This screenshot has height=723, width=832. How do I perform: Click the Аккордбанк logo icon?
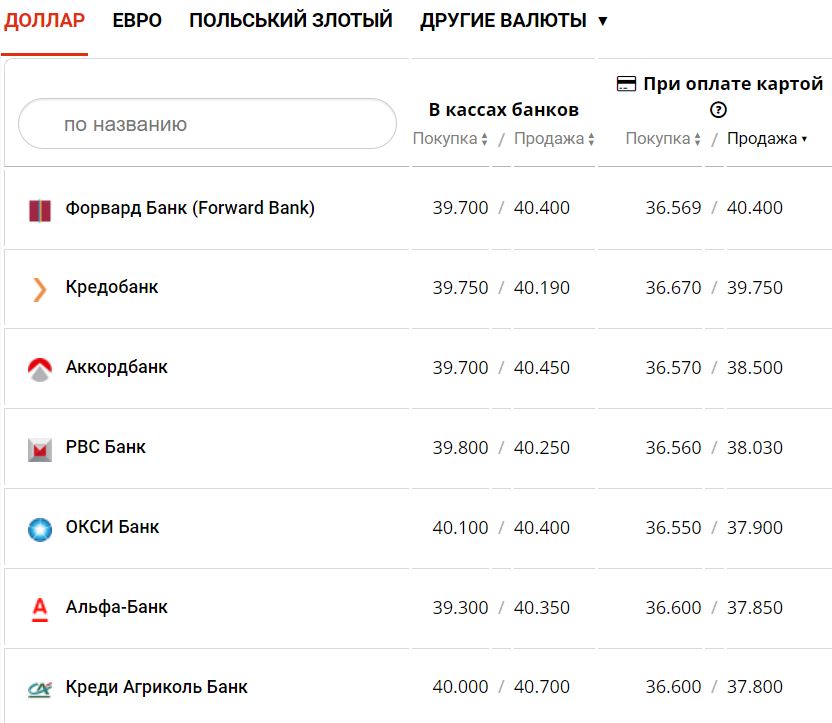point(38,367)
